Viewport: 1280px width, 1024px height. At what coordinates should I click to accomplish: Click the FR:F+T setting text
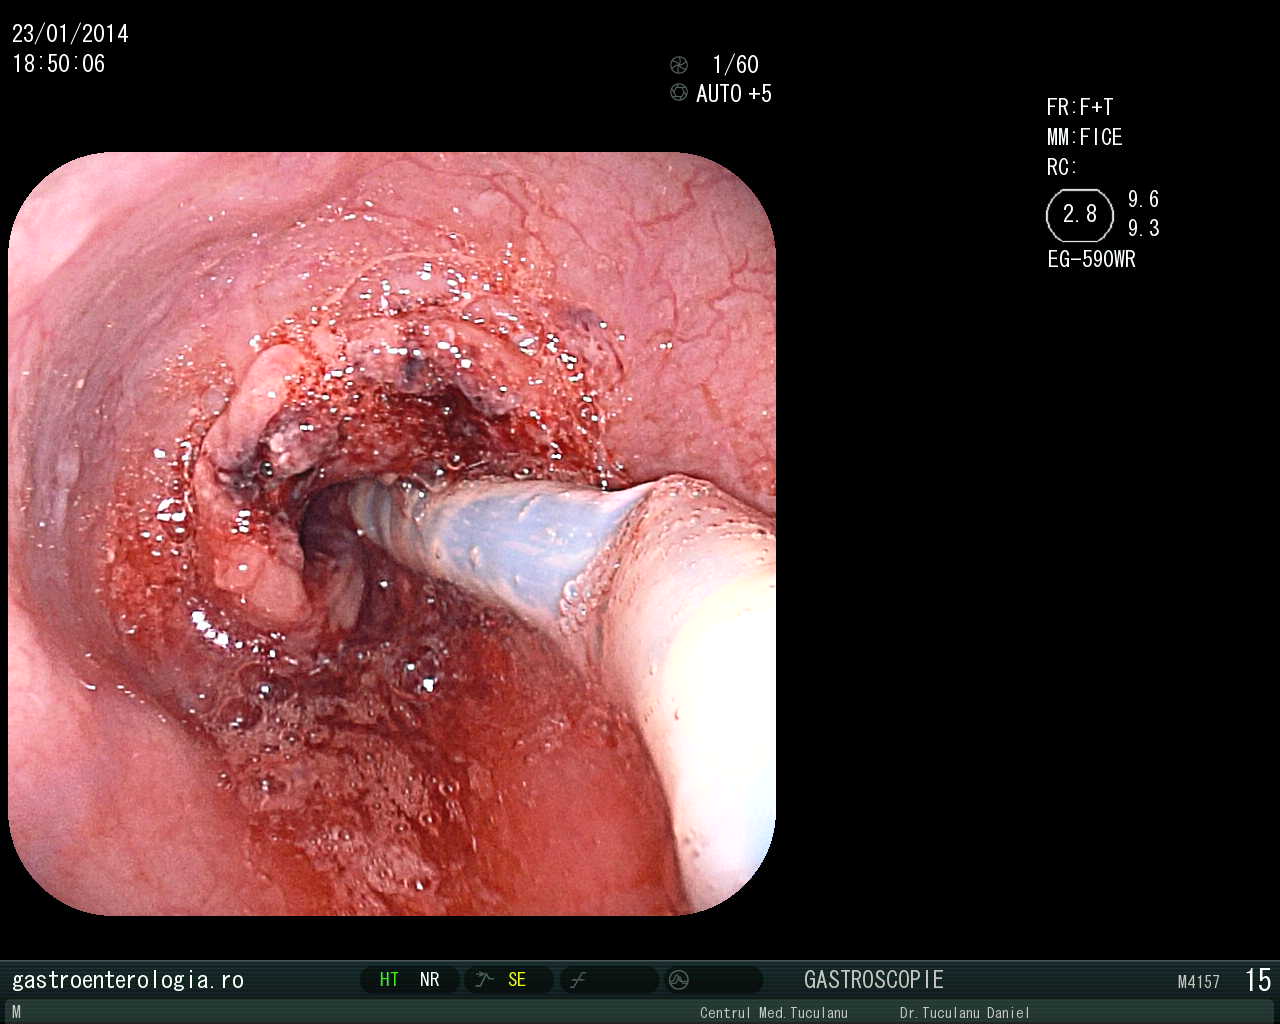[x=1080, y=107]
